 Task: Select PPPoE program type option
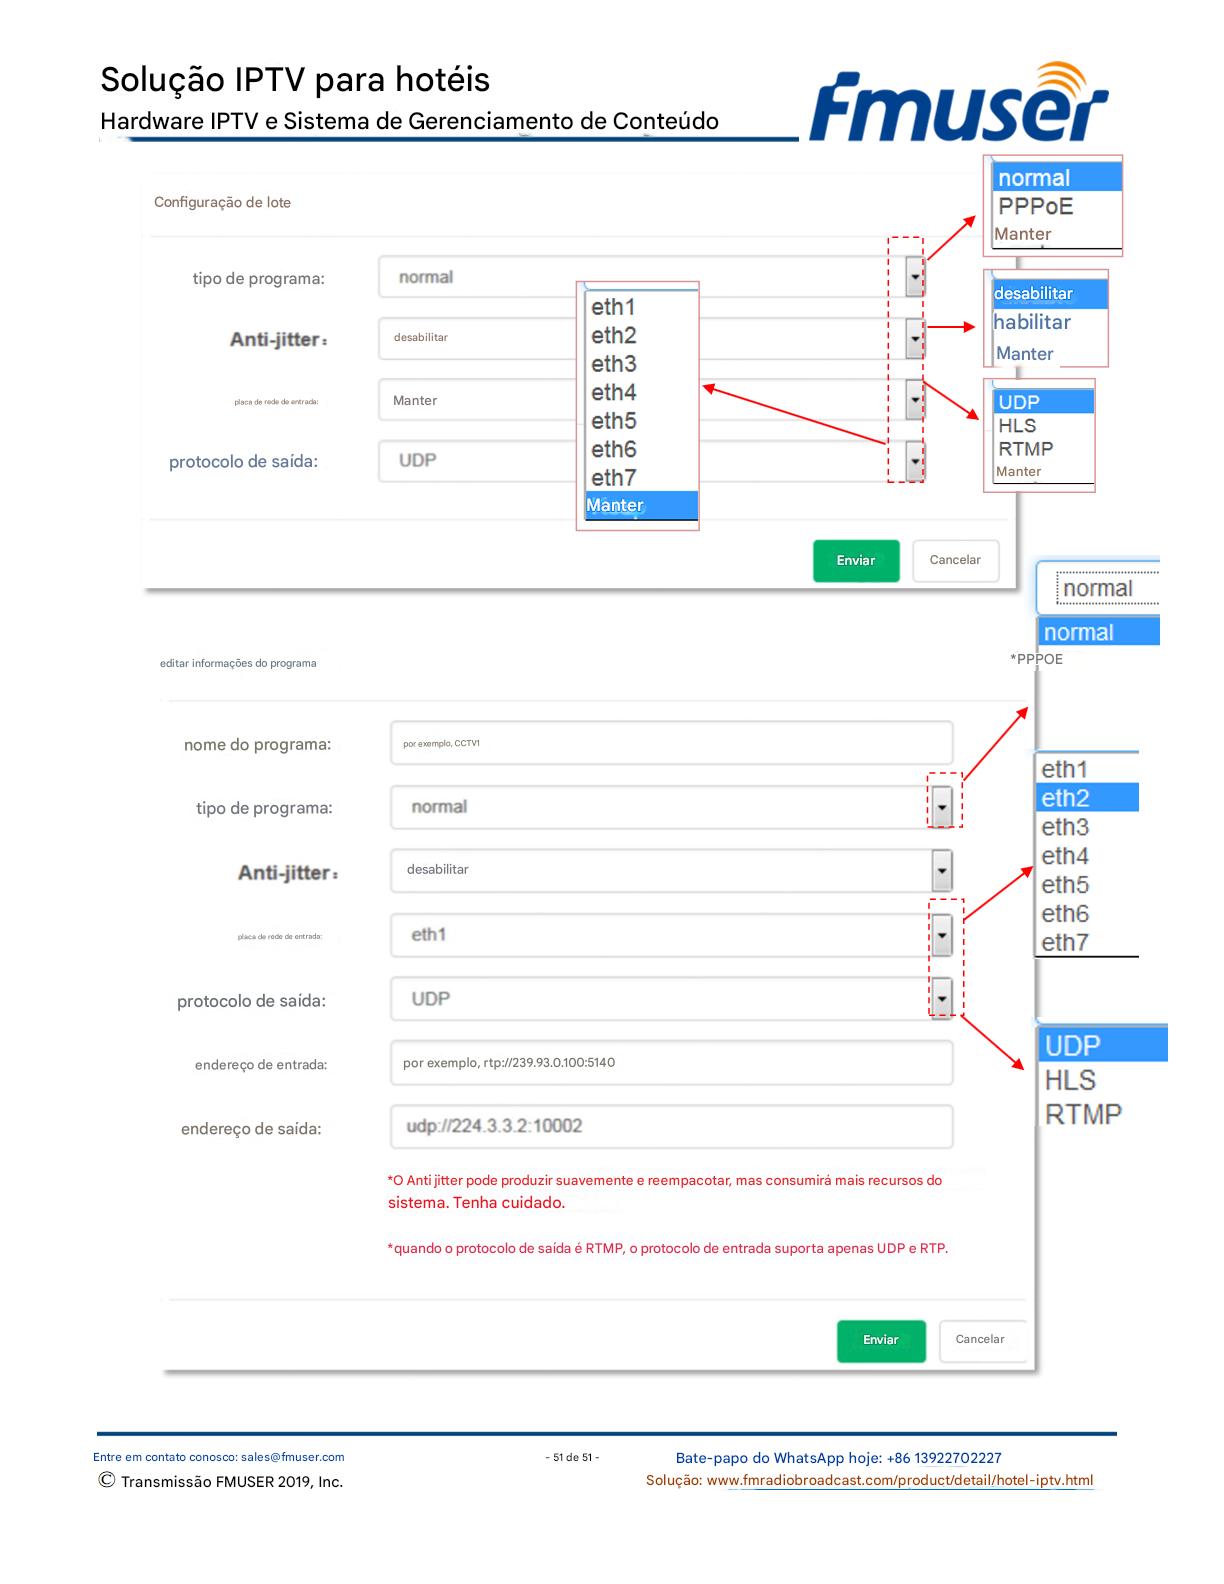1036,206
